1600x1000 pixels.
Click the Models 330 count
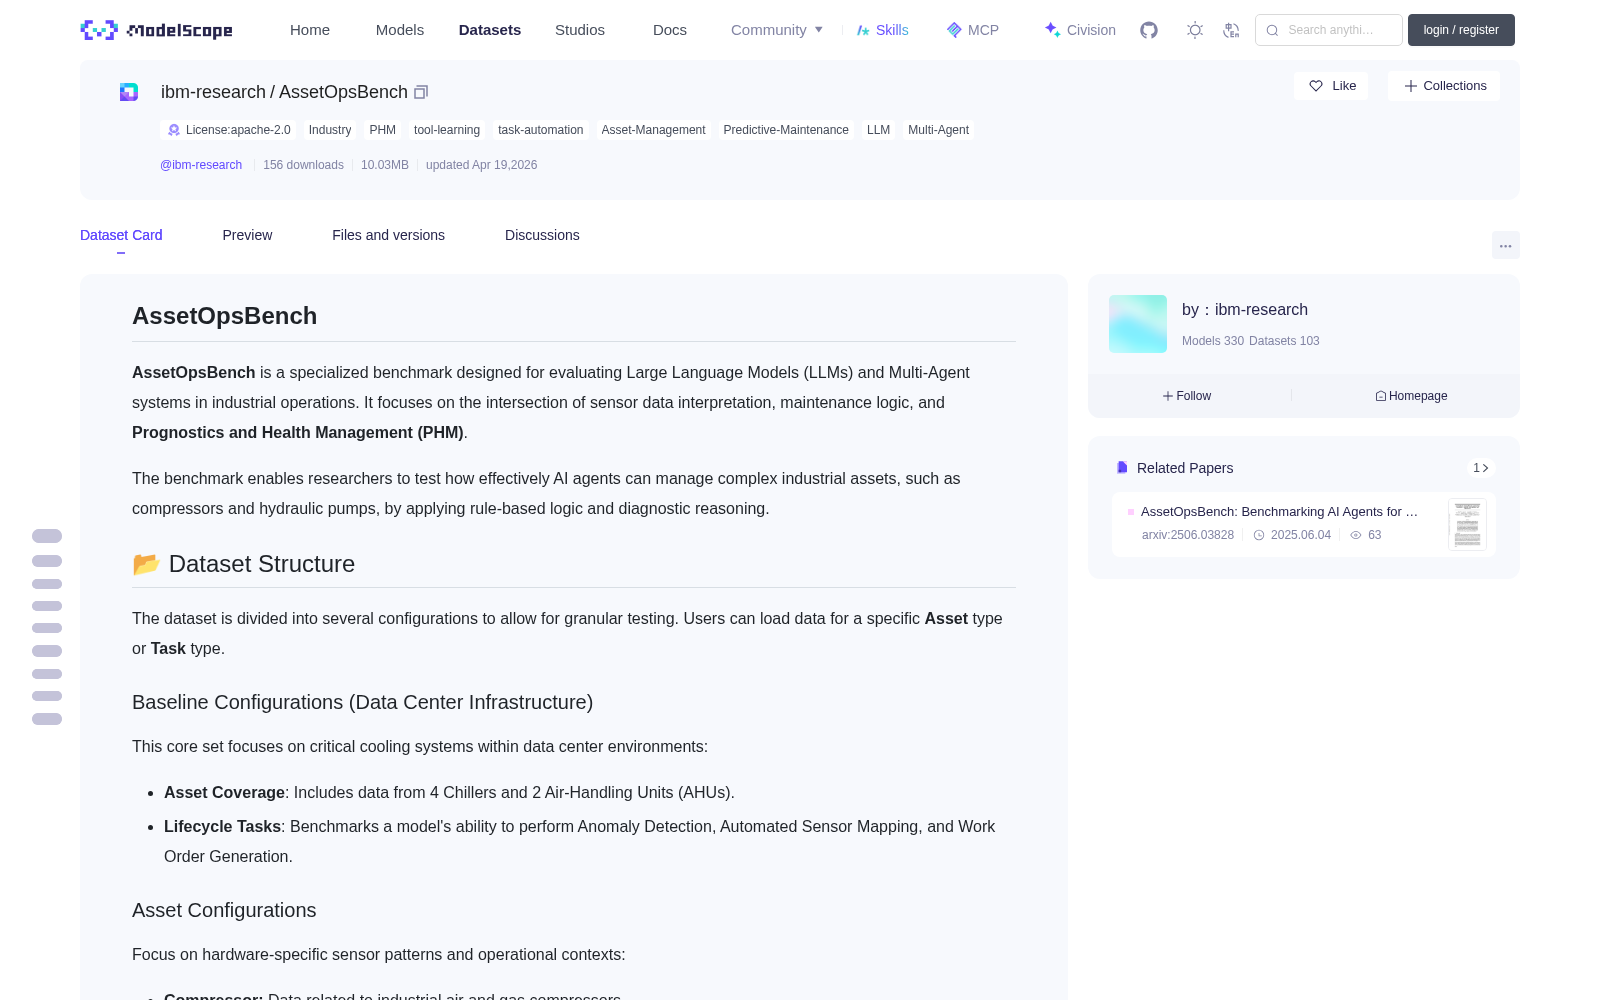coord(1213,341)
